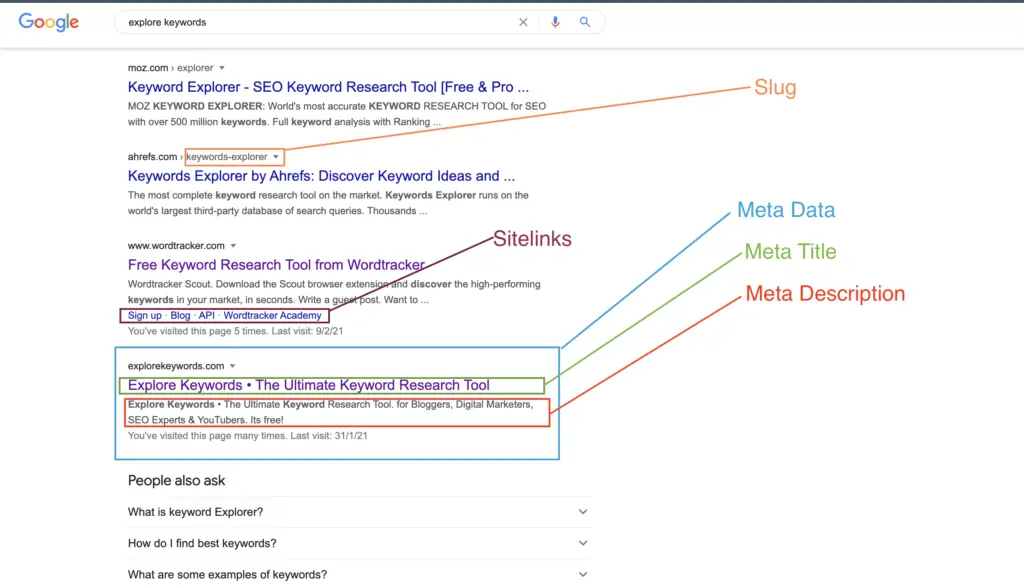Viewport: 1024px width, 587px height.
Task: Click 'The most complete keyword research tool' snippet
Action: 328,203
